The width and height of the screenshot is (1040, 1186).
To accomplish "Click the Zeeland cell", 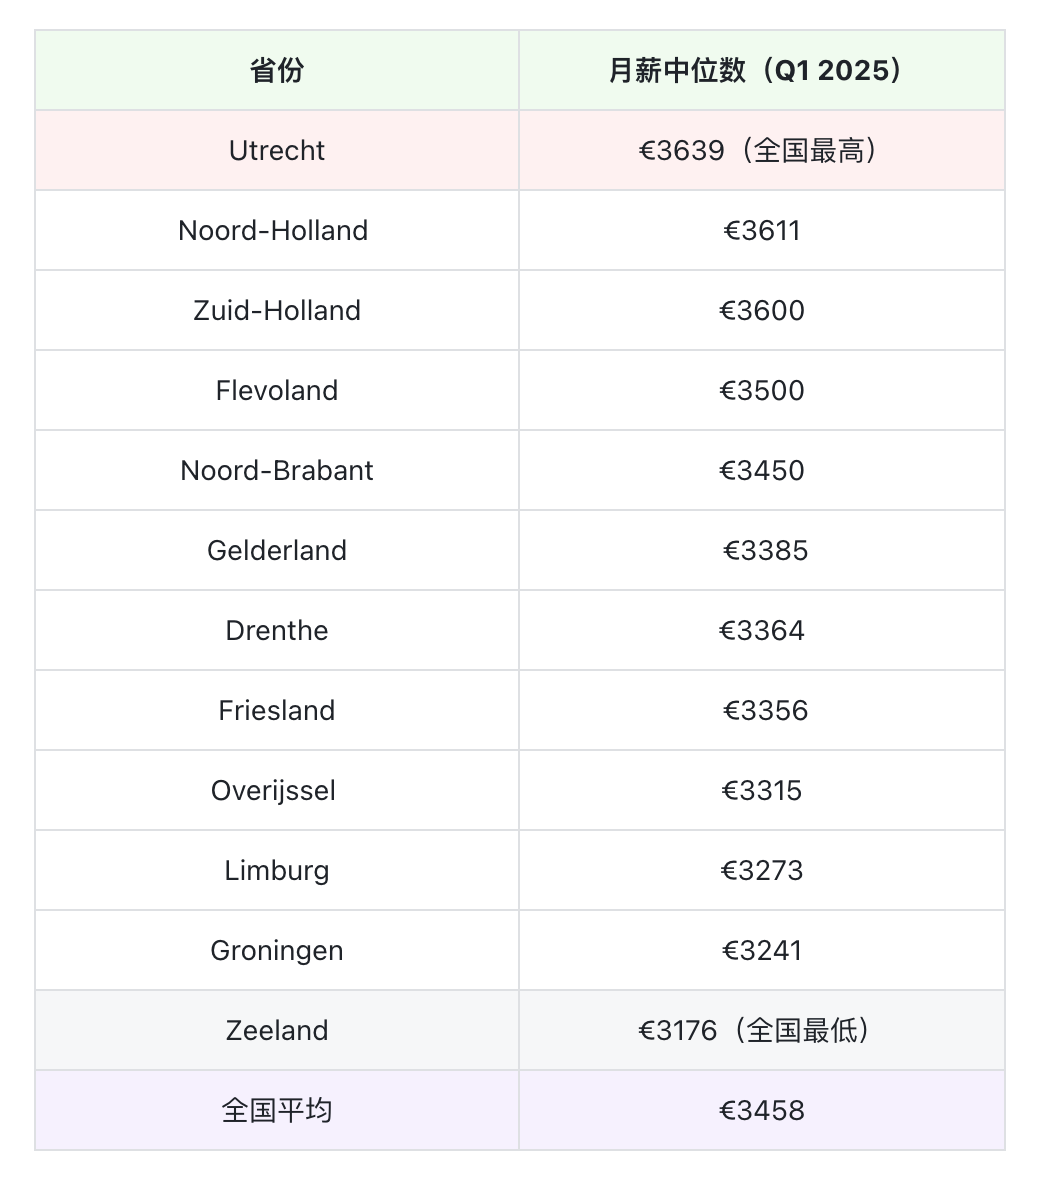I will pyautogui.click(x=277, y=1030).
